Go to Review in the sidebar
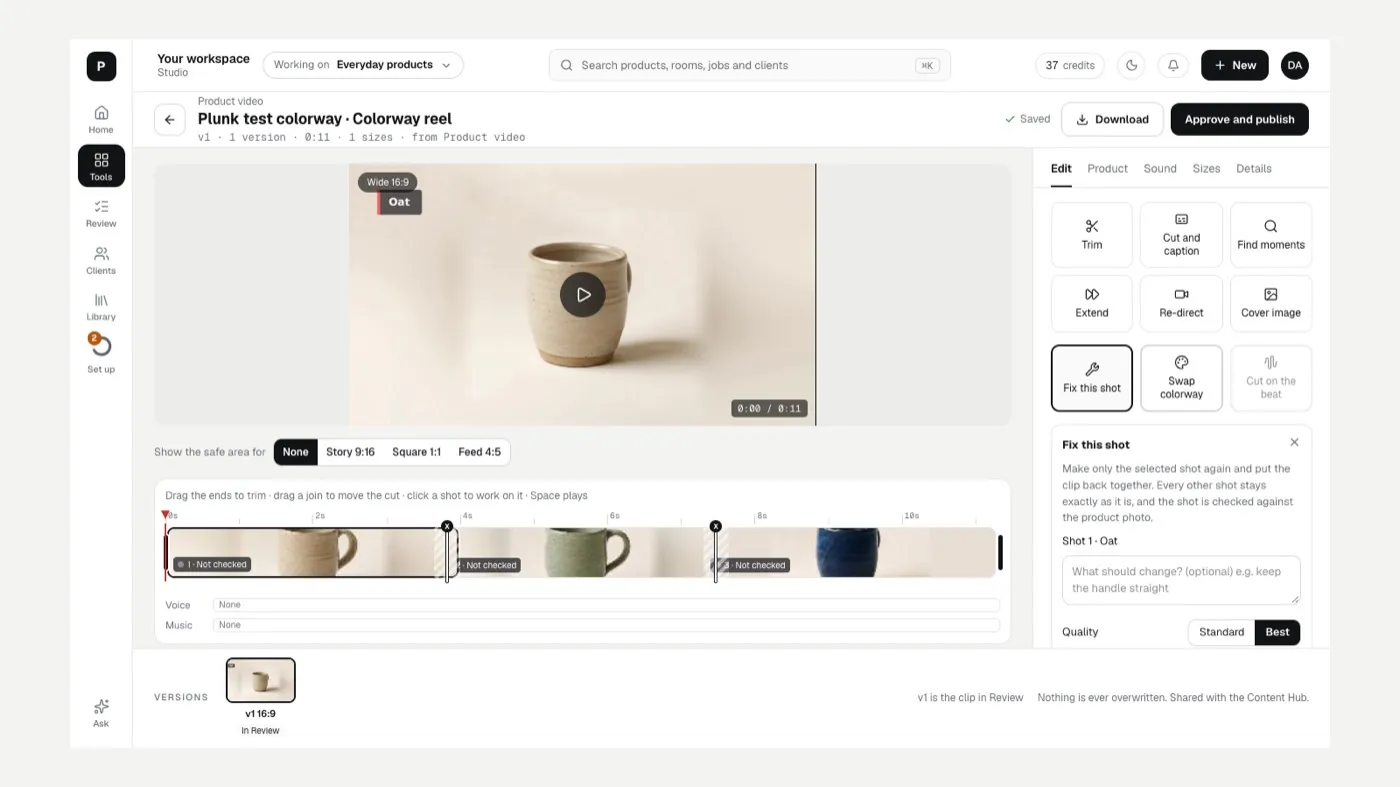Screen dimensions: 1400x787 101,213
